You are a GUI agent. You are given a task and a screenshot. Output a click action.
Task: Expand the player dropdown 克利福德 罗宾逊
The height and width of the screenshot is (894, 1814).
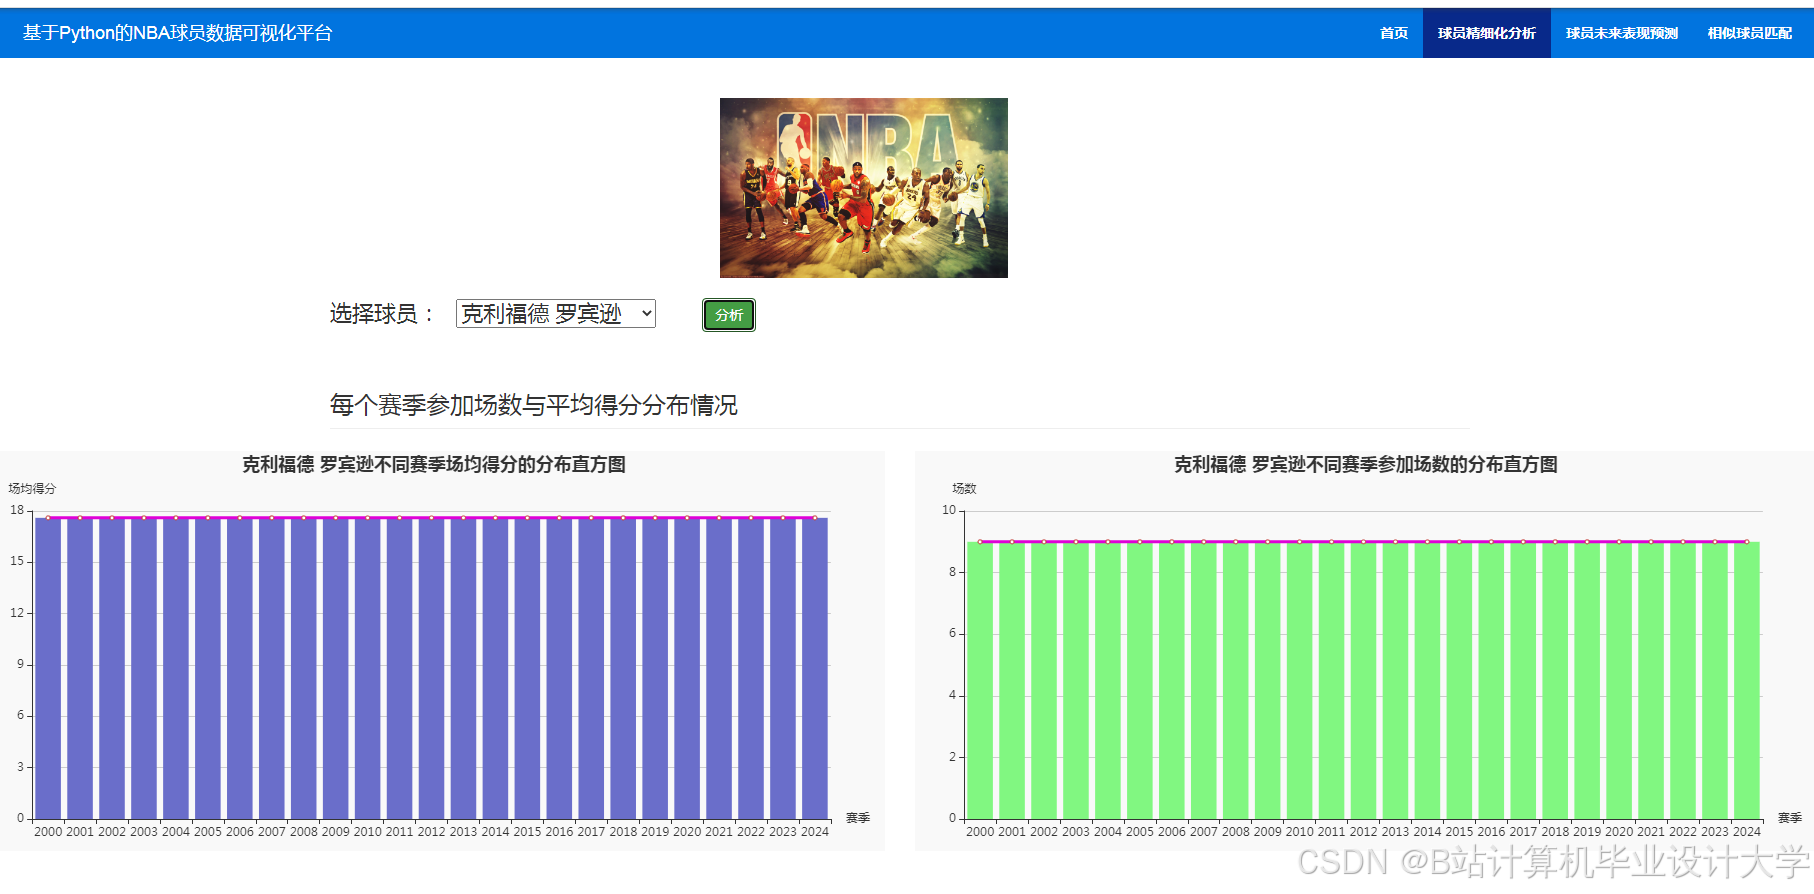tap(556, 314)
